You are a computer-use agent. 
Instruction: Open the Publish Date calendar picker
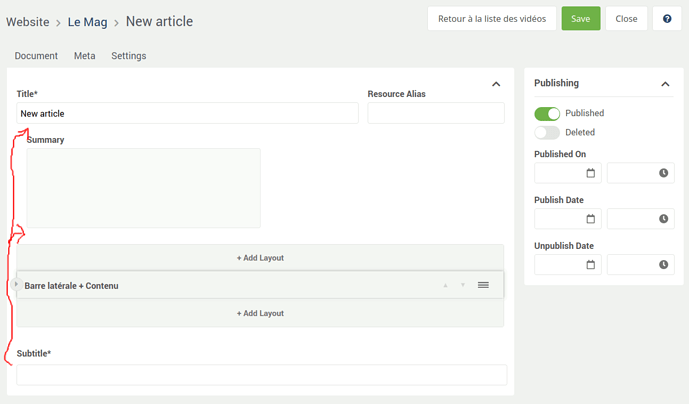coord(591,219)
